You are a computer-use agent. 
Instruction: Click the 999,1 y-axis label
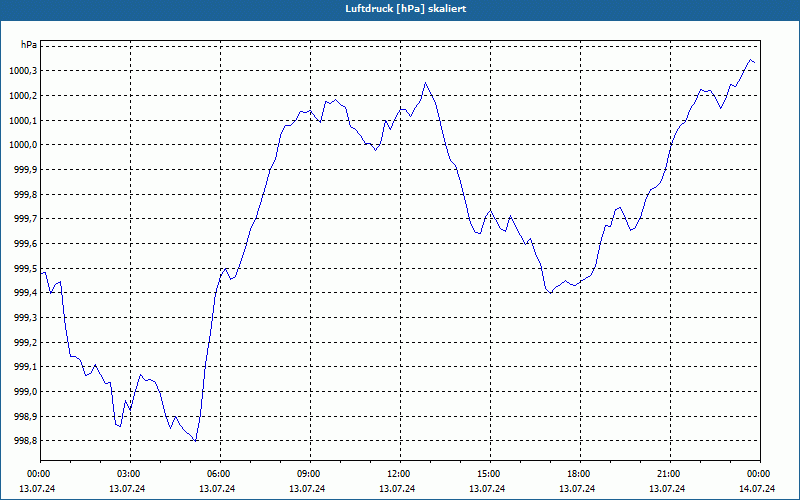click(26, 367)
